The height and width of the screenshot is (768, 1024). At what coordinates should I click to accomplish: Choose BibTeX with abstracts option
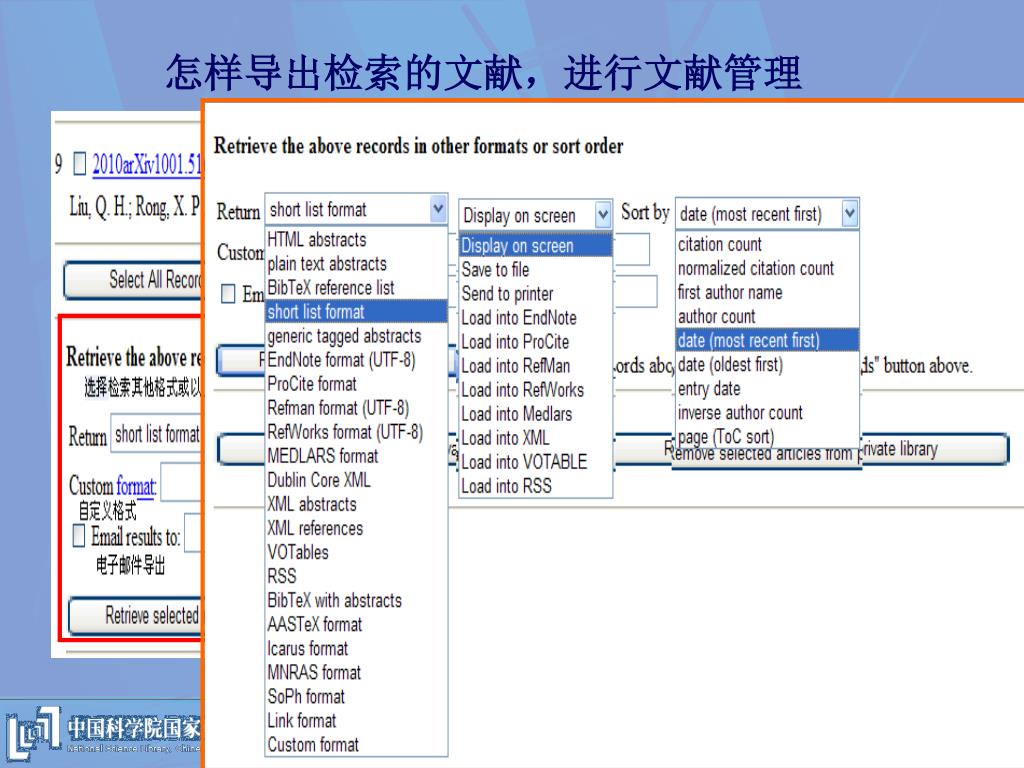click(x=356, y=600)
